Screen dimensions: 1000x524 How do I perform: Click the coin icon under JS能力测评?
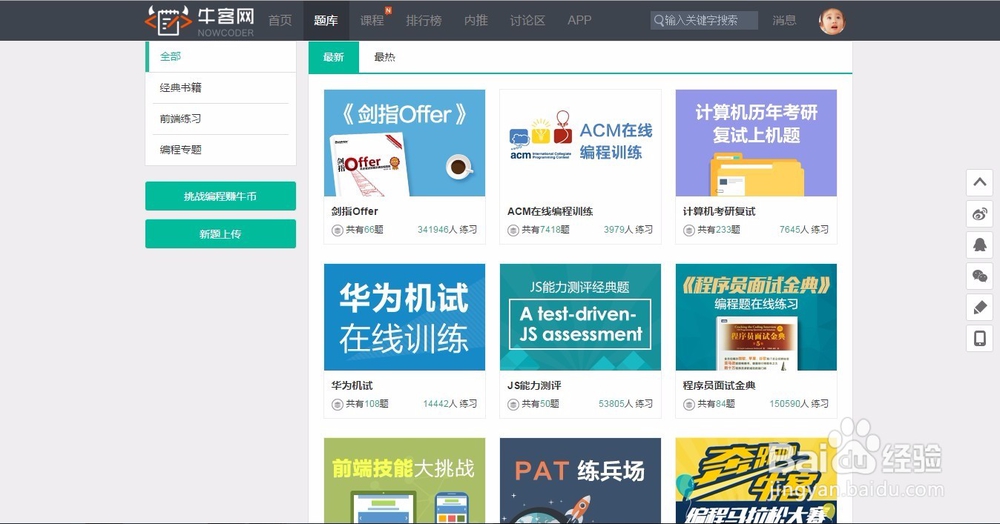point(513,404)
